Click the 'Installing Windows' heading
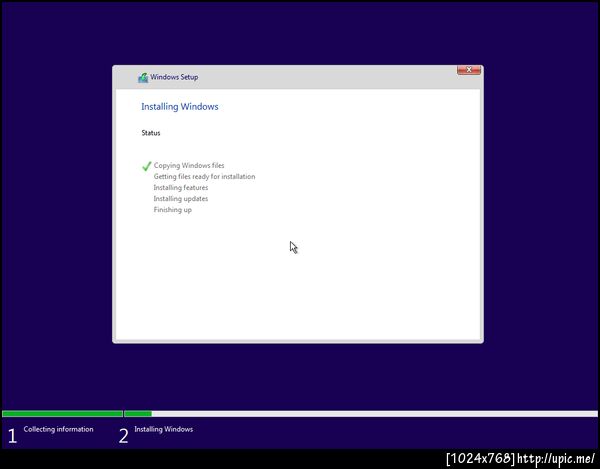Viewport: 600px width, 469px height. pos(180,107)
